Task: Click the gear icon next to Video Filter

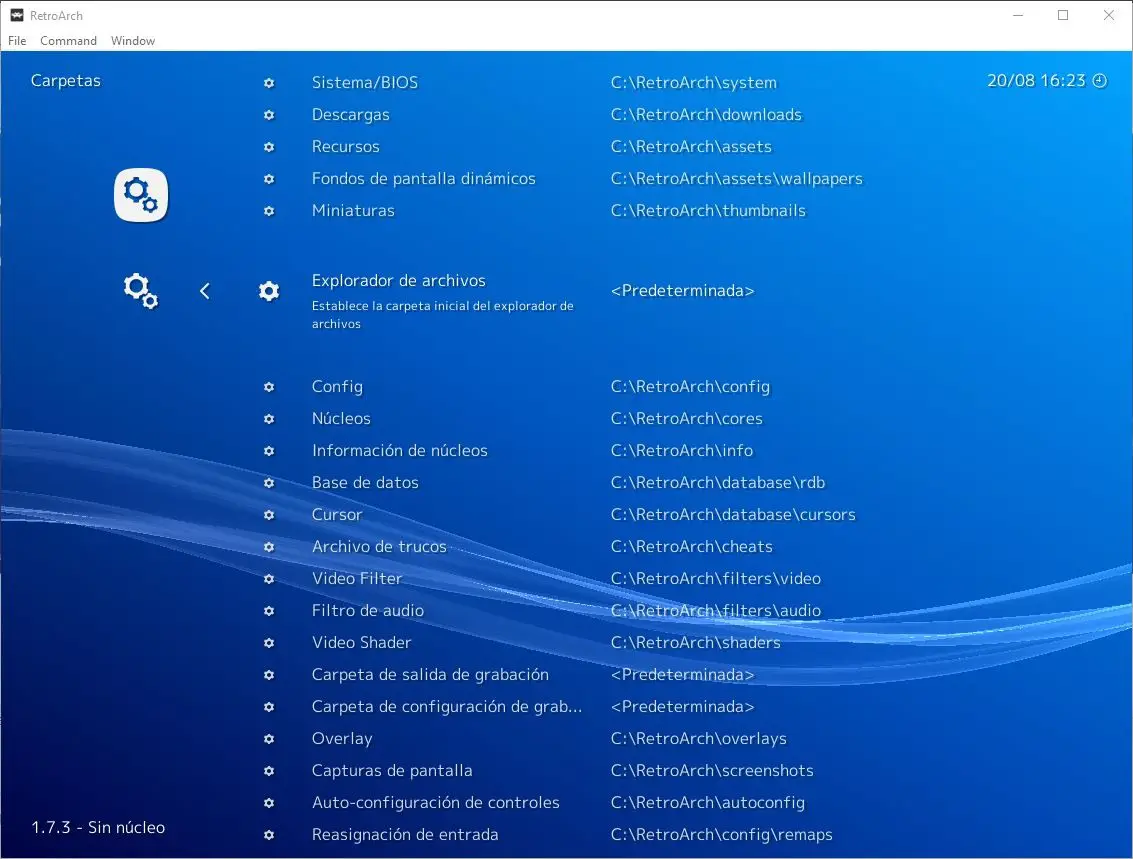Action: [x=269, y=579]
